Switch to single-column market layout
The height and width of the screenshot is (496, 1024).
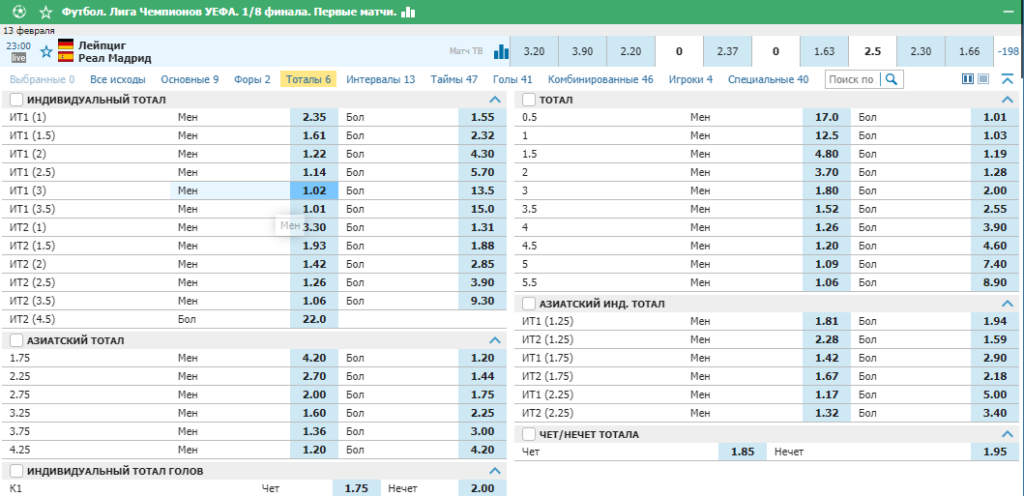pos(983,79)
